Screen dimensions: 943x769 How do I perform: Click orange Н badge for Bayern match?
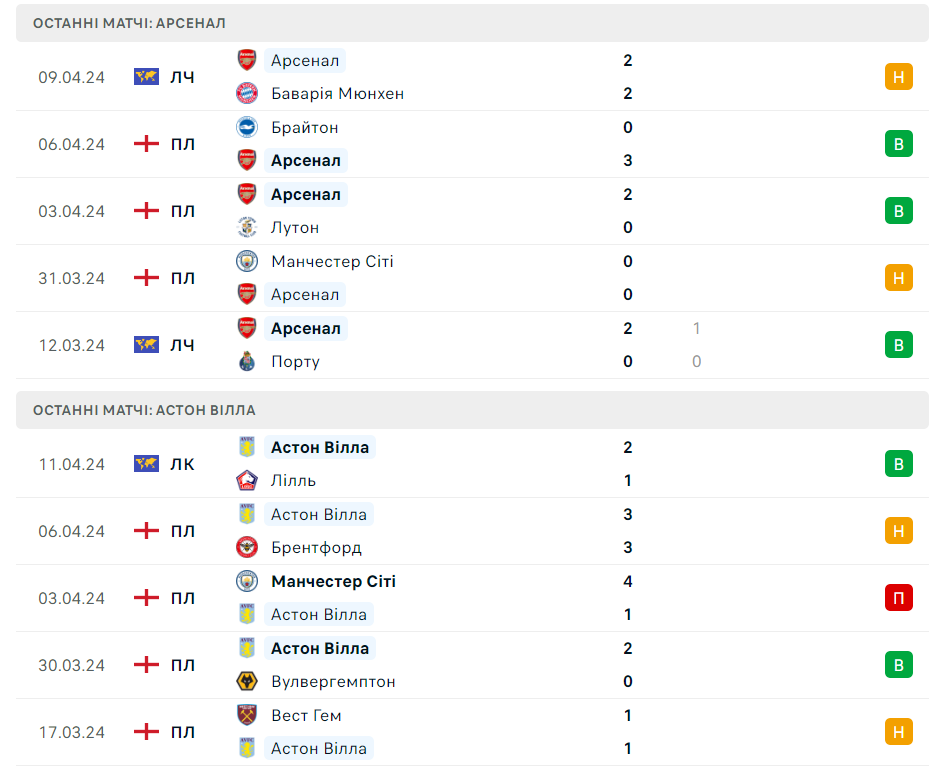898,77
